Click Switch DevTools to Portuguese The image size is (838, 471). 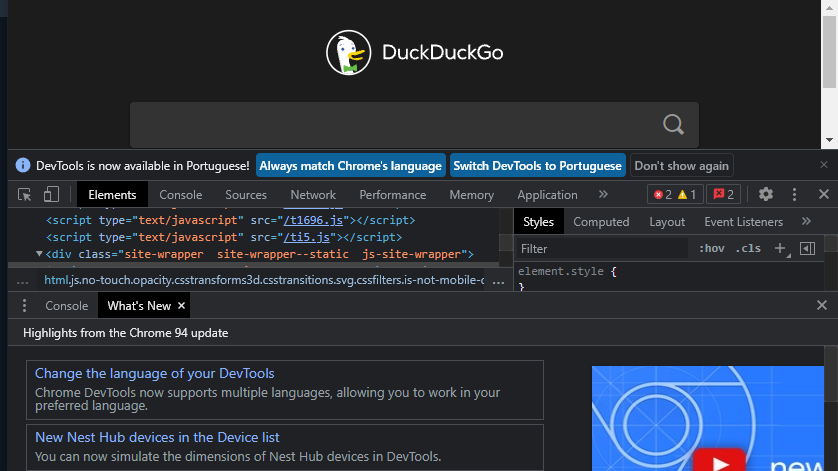pos(537,165)
